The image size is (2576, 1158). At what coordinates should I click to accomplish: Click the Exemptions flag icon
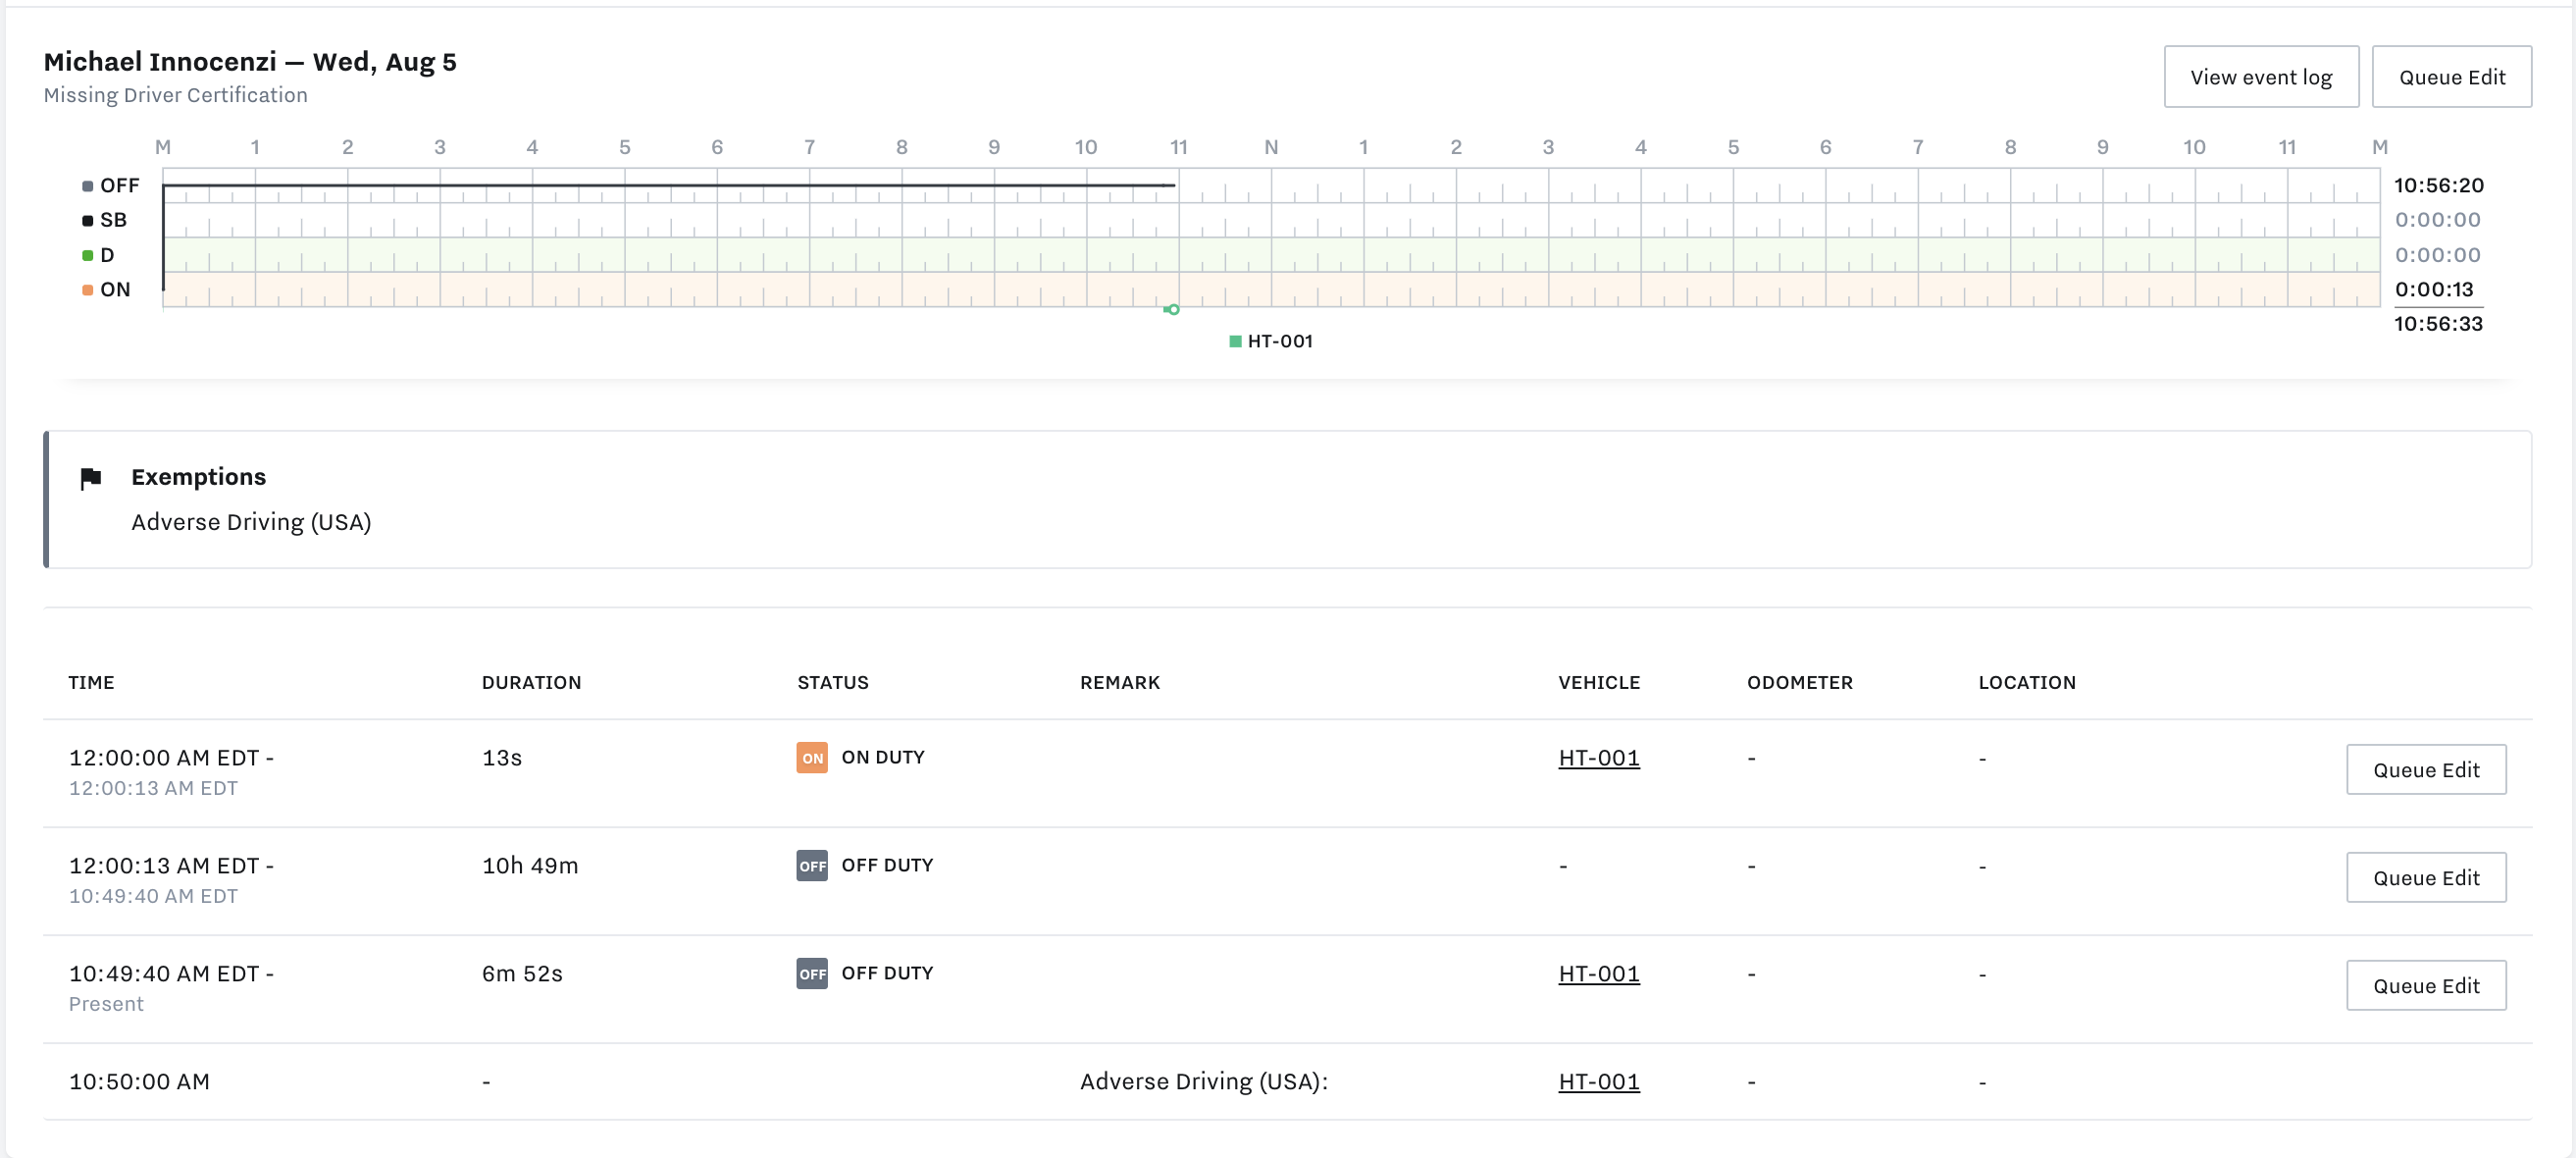coord(91,478)
